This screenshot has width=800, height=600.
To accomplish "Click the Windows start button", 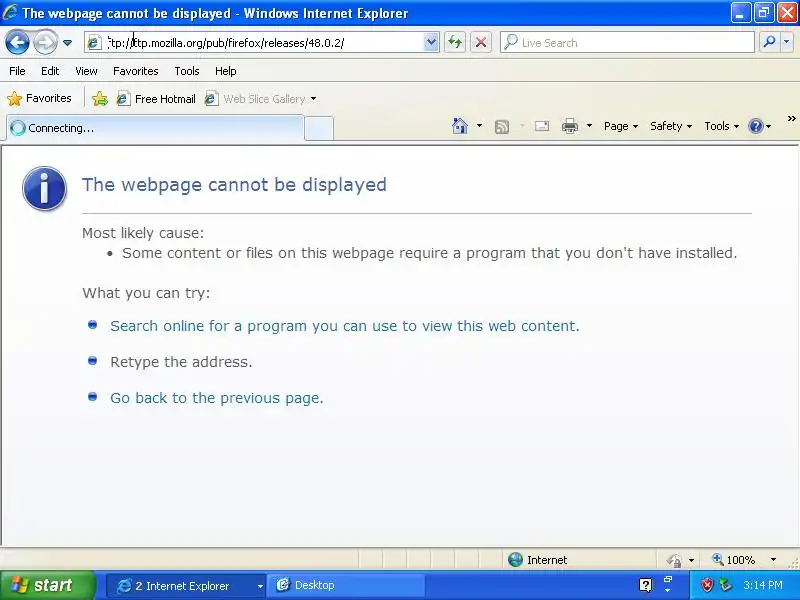I will (47, 585).
